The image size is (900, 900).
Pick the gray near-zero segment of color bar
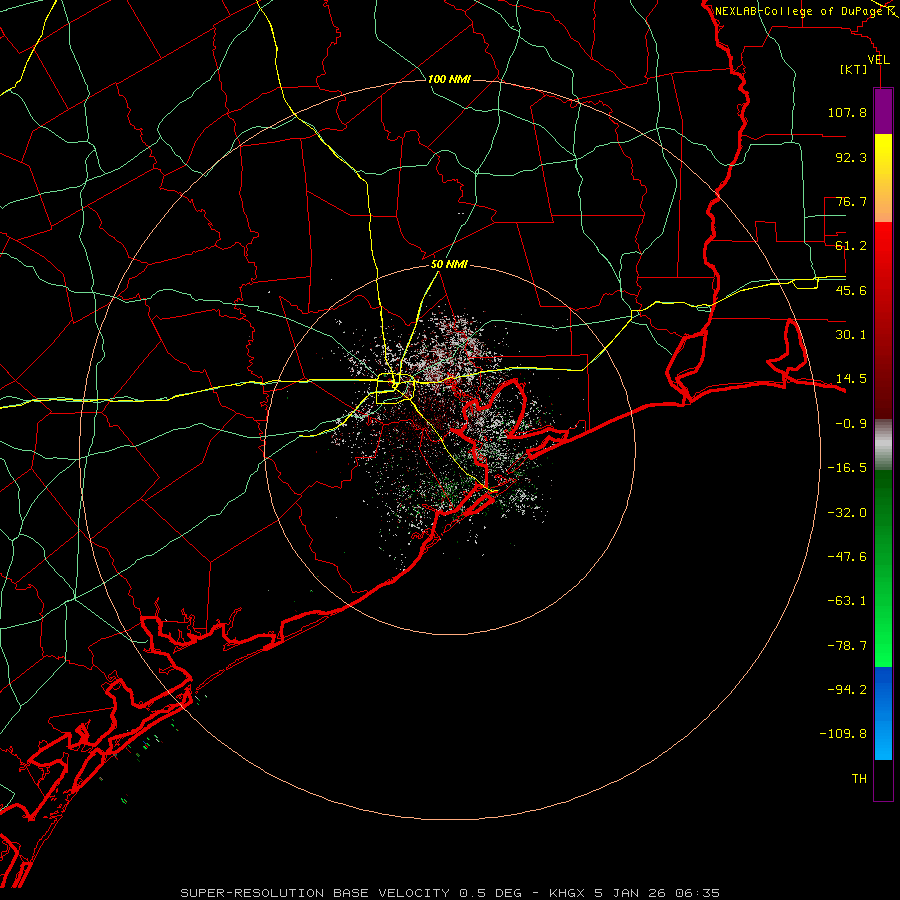click(883, 445)
